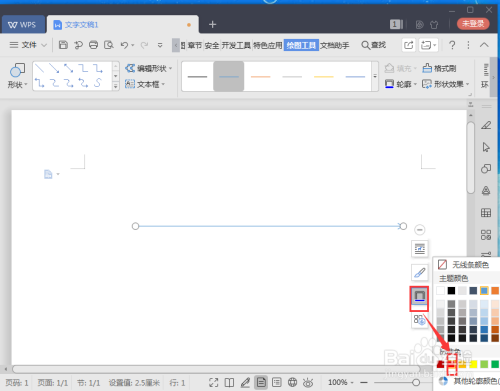Click fullscreen icon in status bar
The image size is (500, 391).
pos(214,382)
